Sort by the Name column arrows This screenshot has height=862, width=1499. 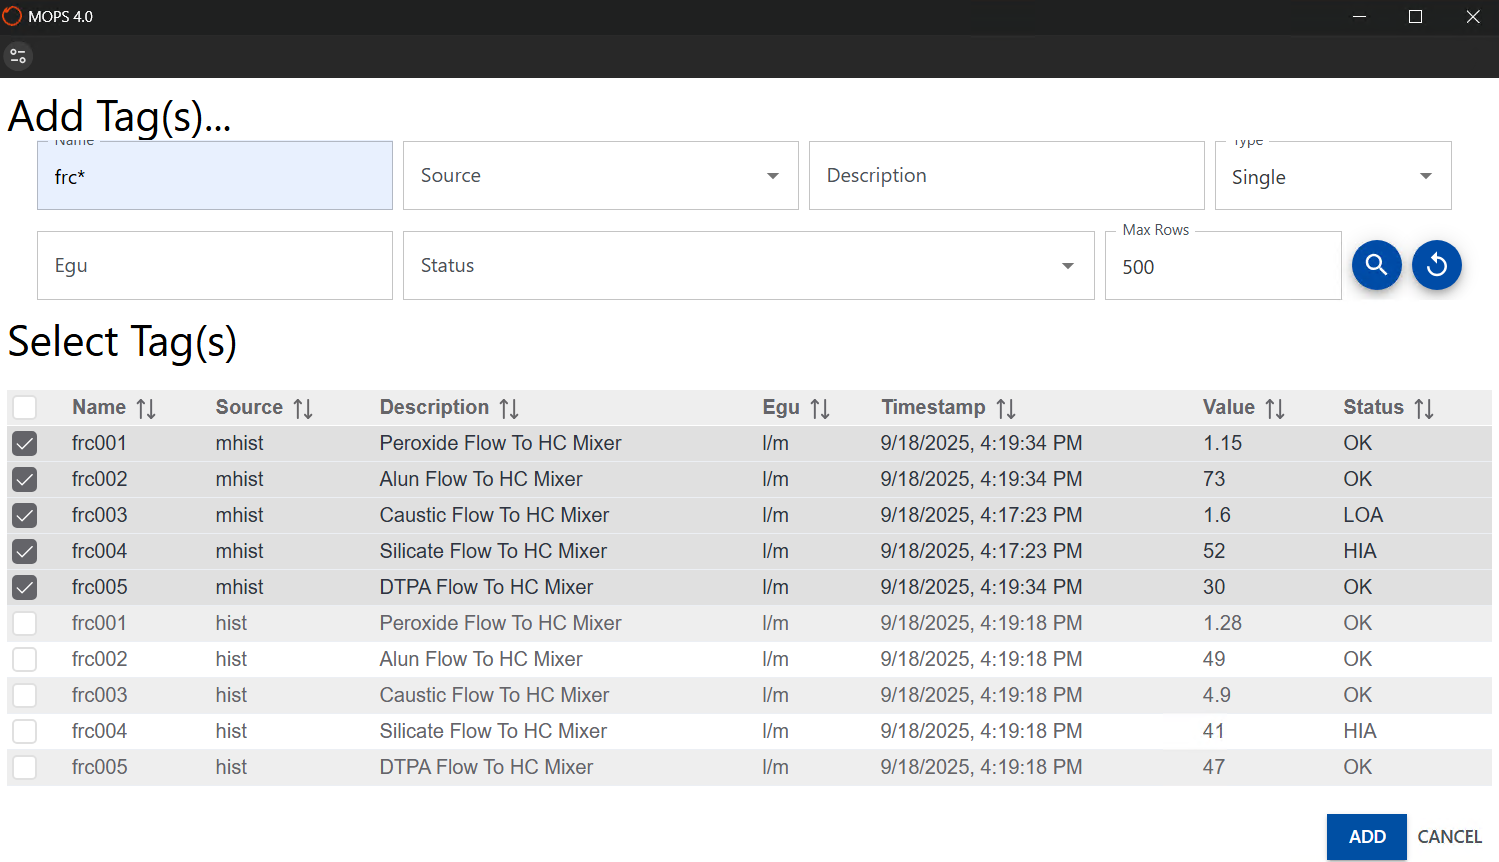point(146,407)
